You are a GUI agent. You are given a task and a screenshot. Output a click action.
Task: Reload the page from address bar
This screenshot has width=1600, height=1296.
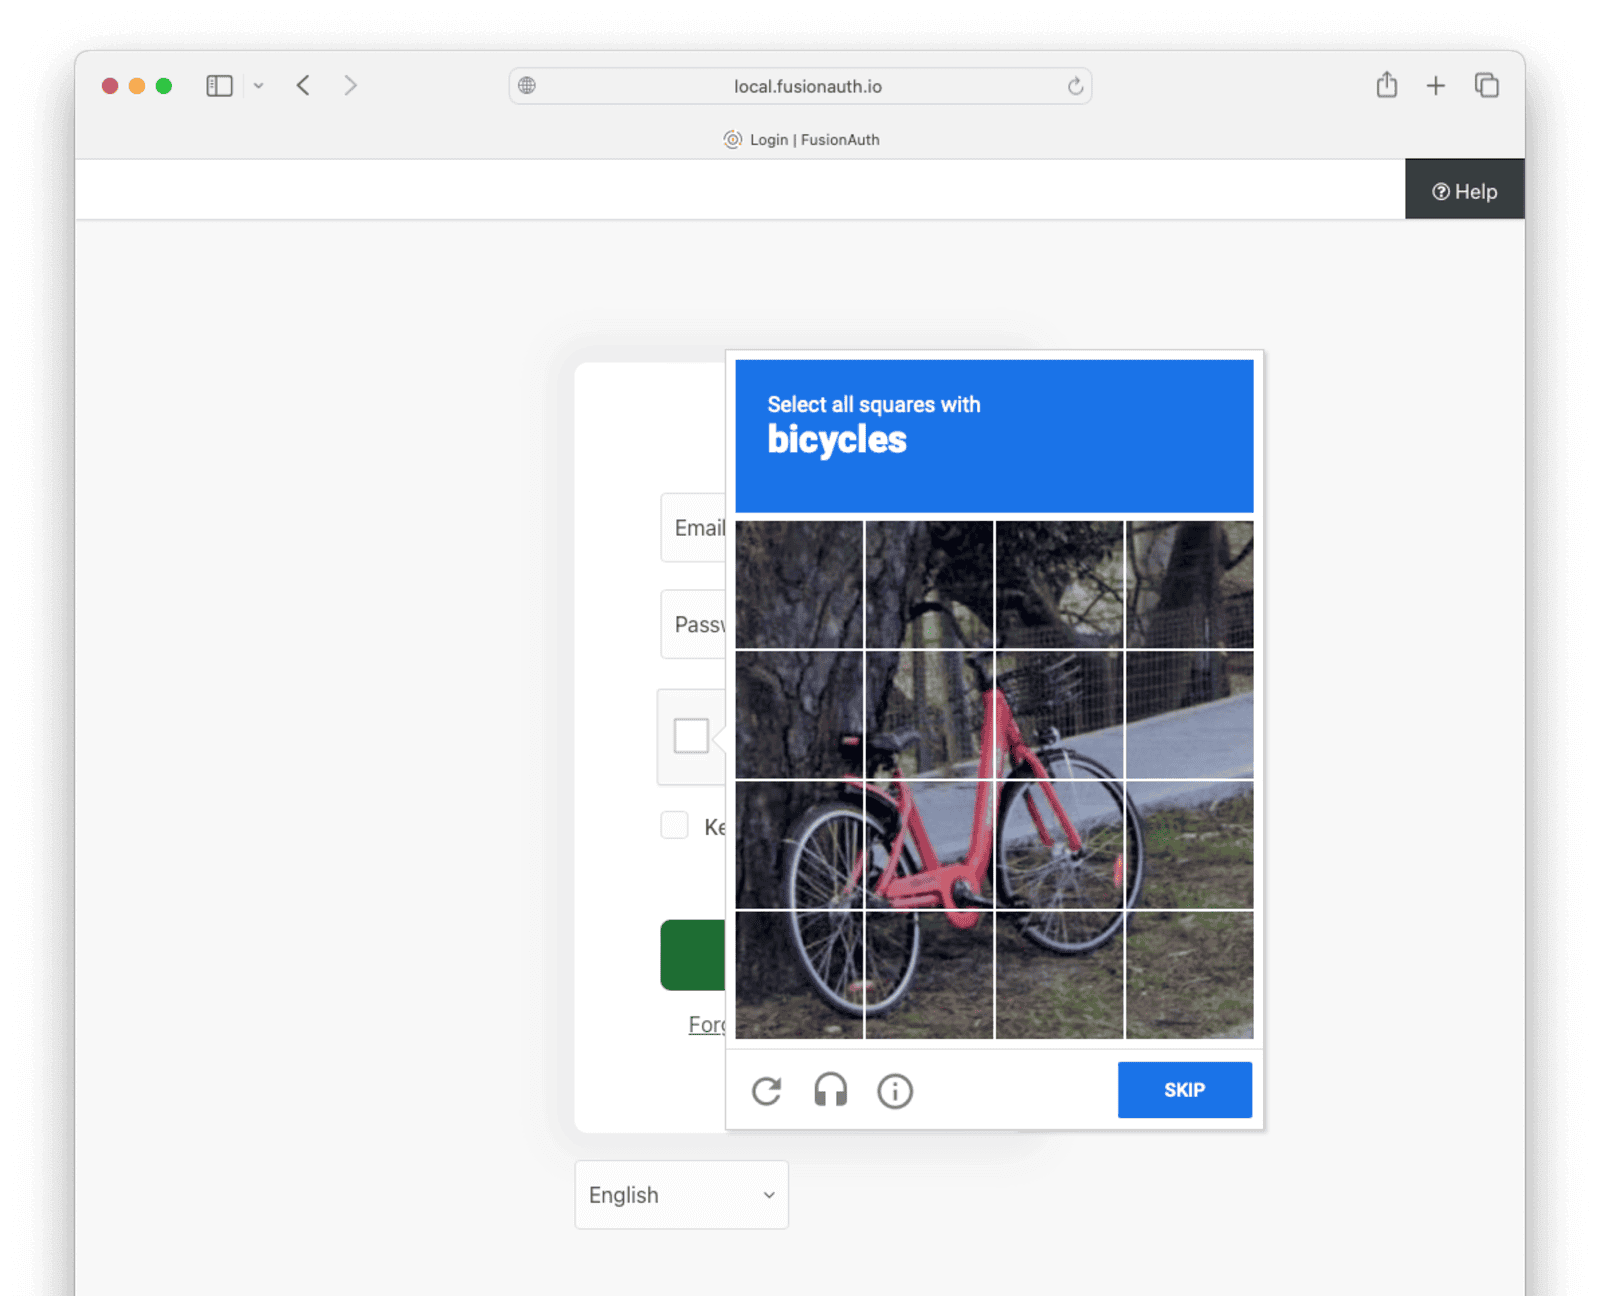point(1075,86)
